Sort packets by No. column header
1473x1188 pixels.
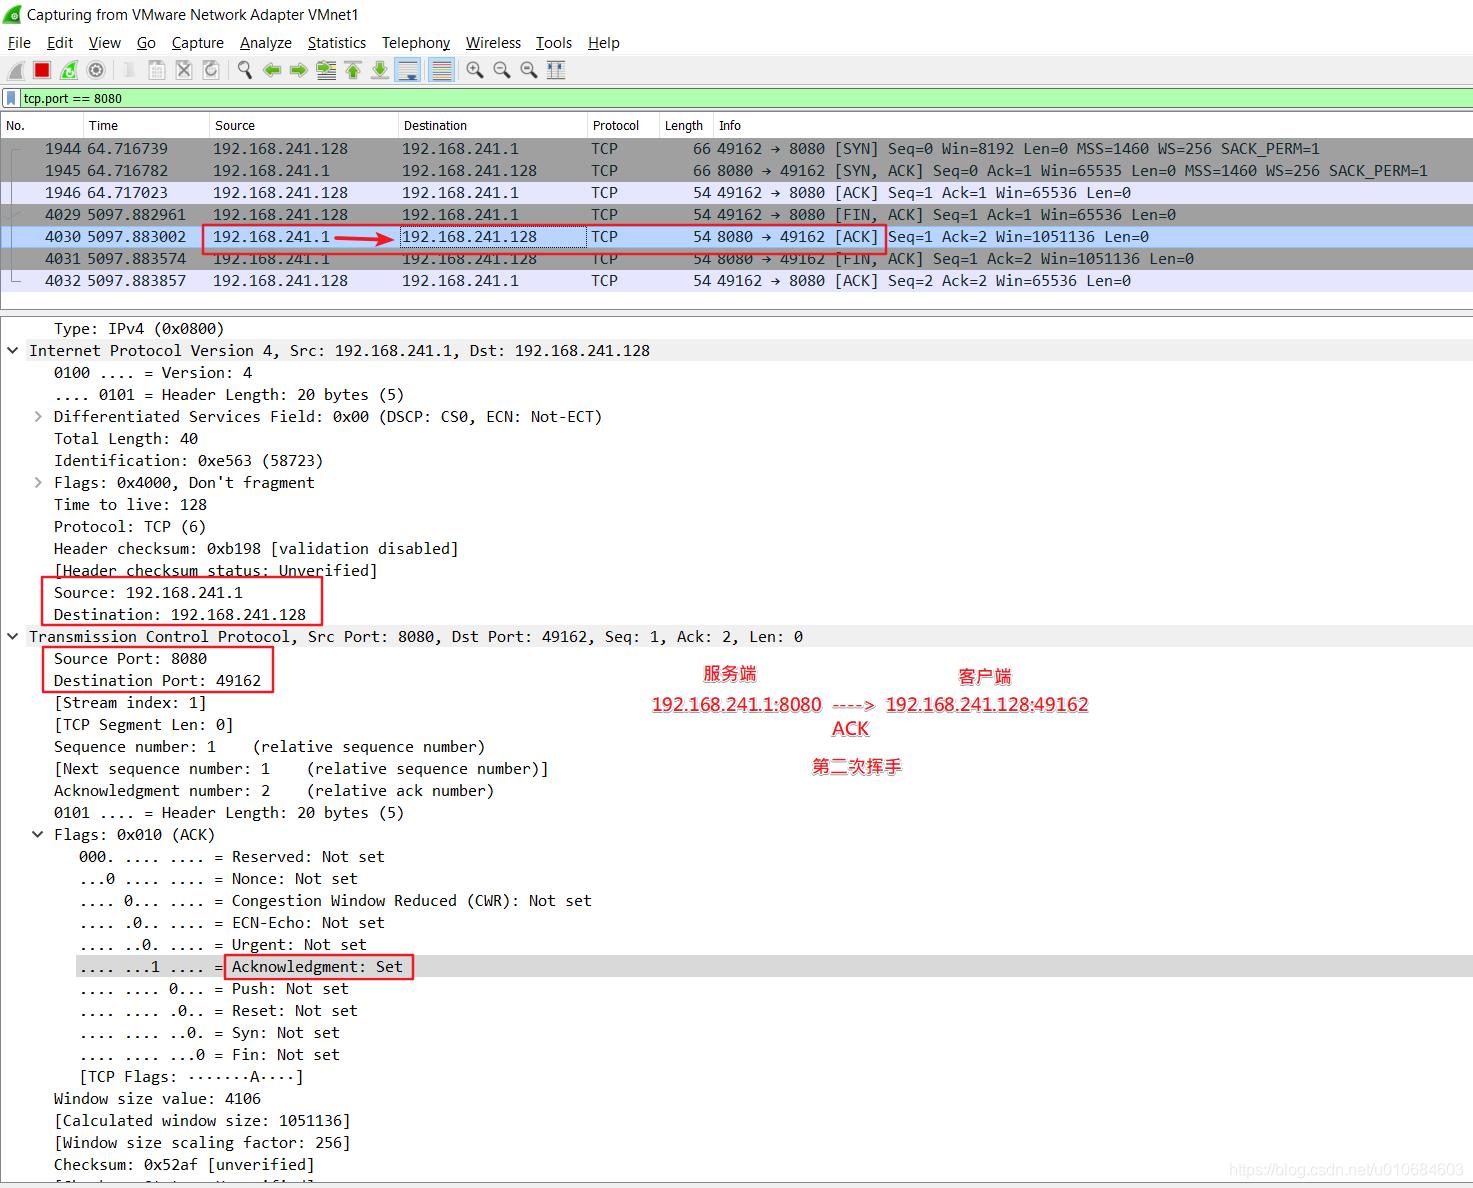(41, 126)
